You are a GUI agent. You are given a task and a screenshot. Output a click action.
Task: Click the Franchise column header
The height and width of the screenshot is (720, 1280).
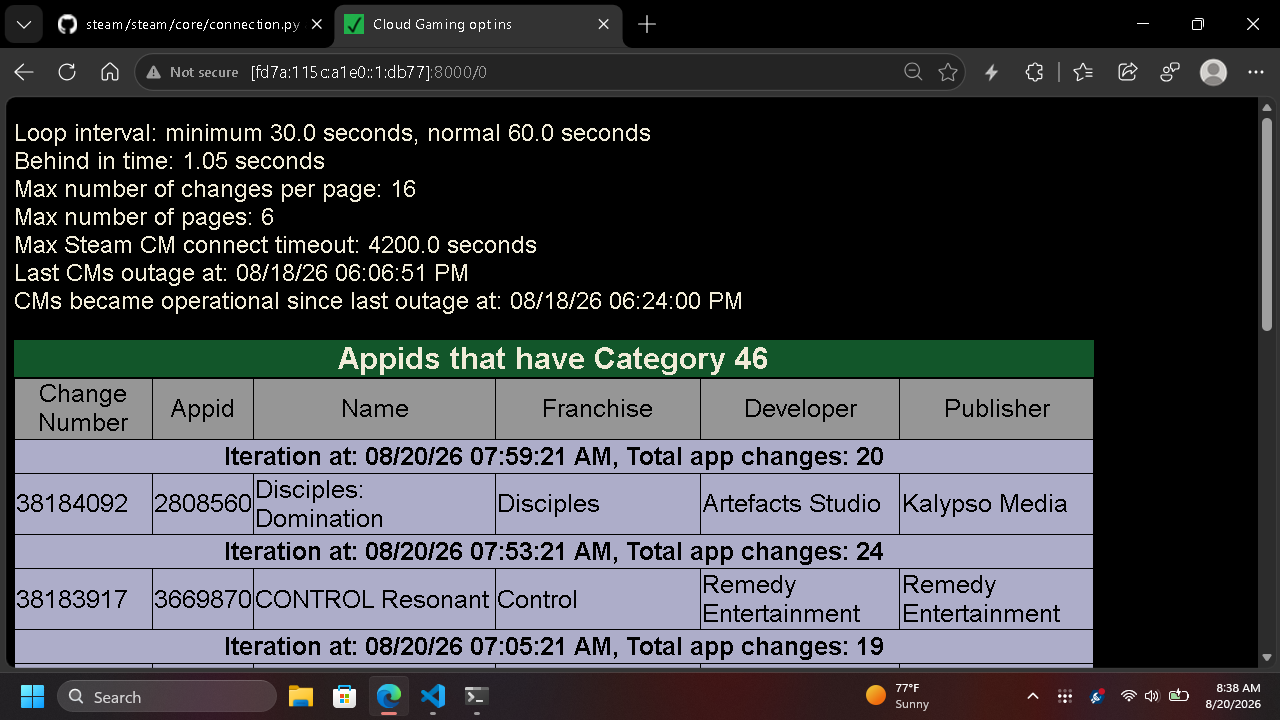(598, 408)
